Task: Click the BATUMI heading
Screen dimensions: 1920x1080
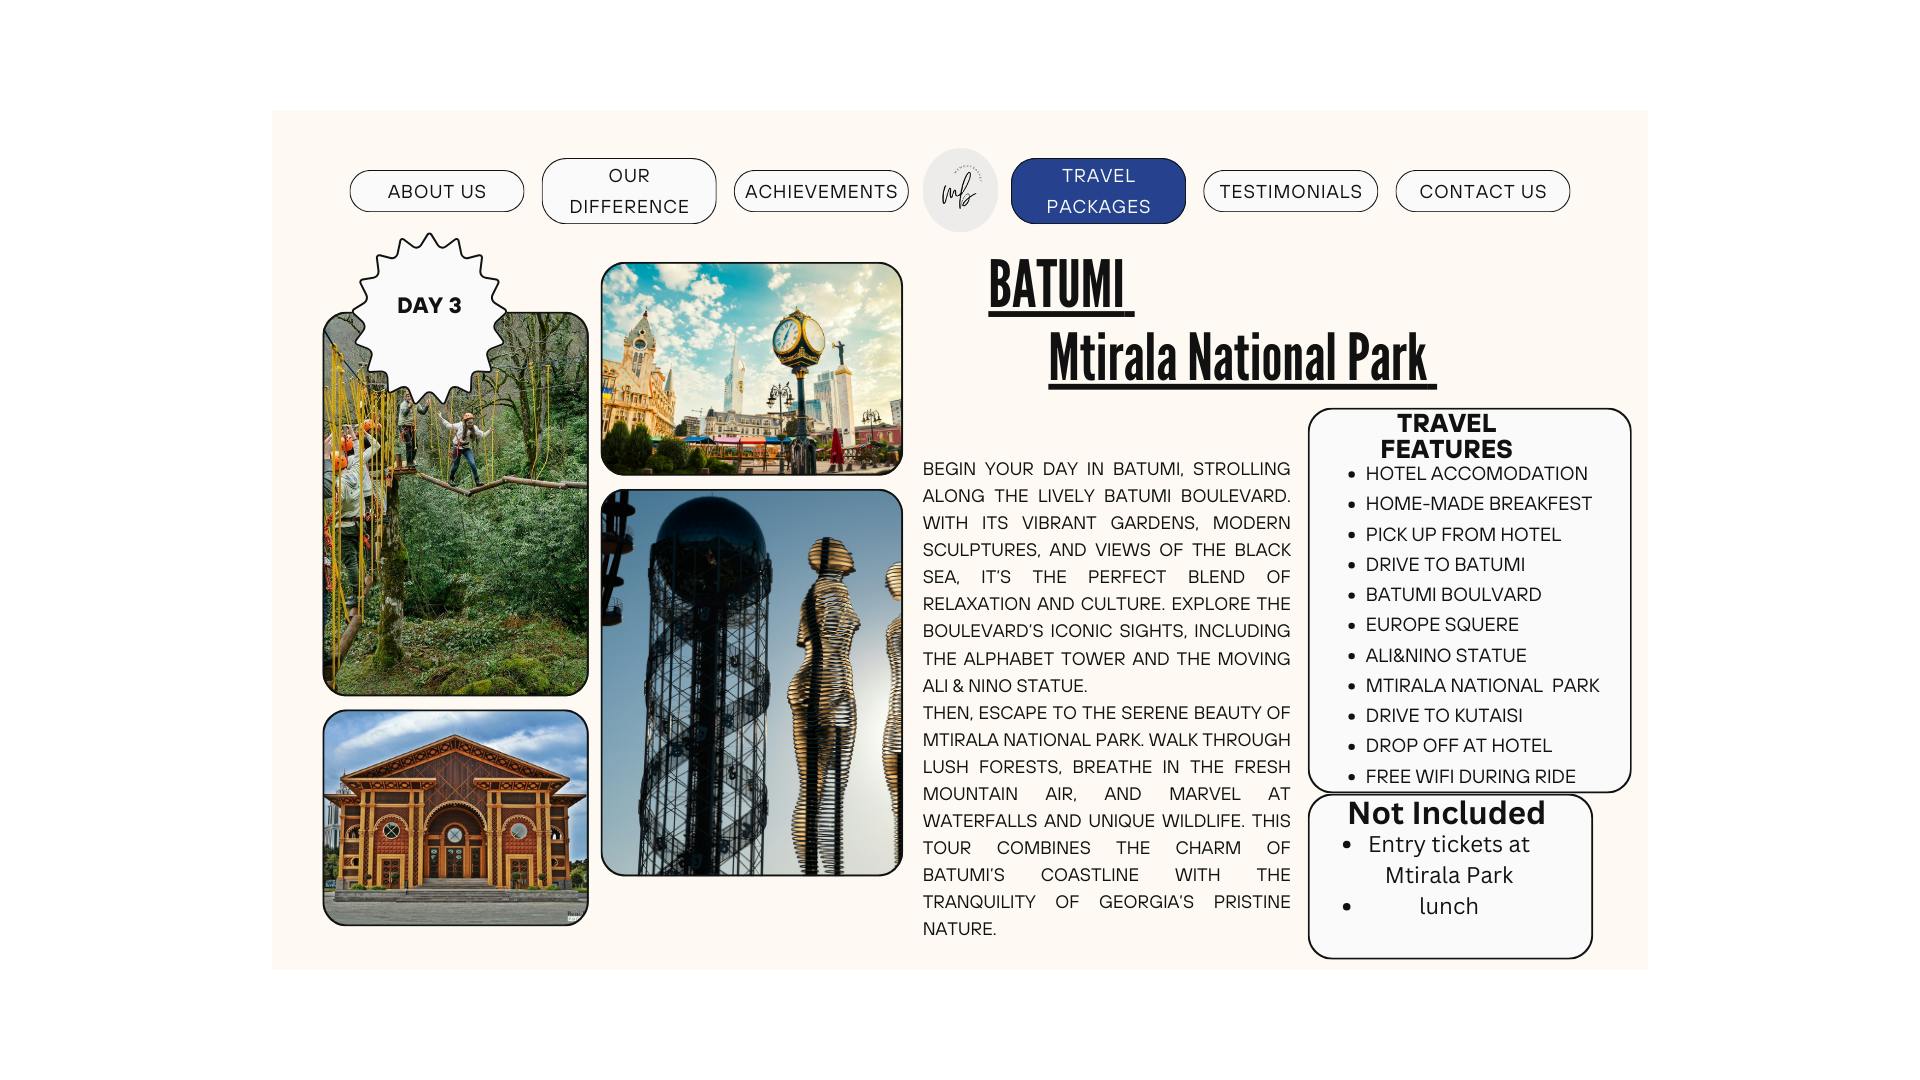Action: [1057, 285]
